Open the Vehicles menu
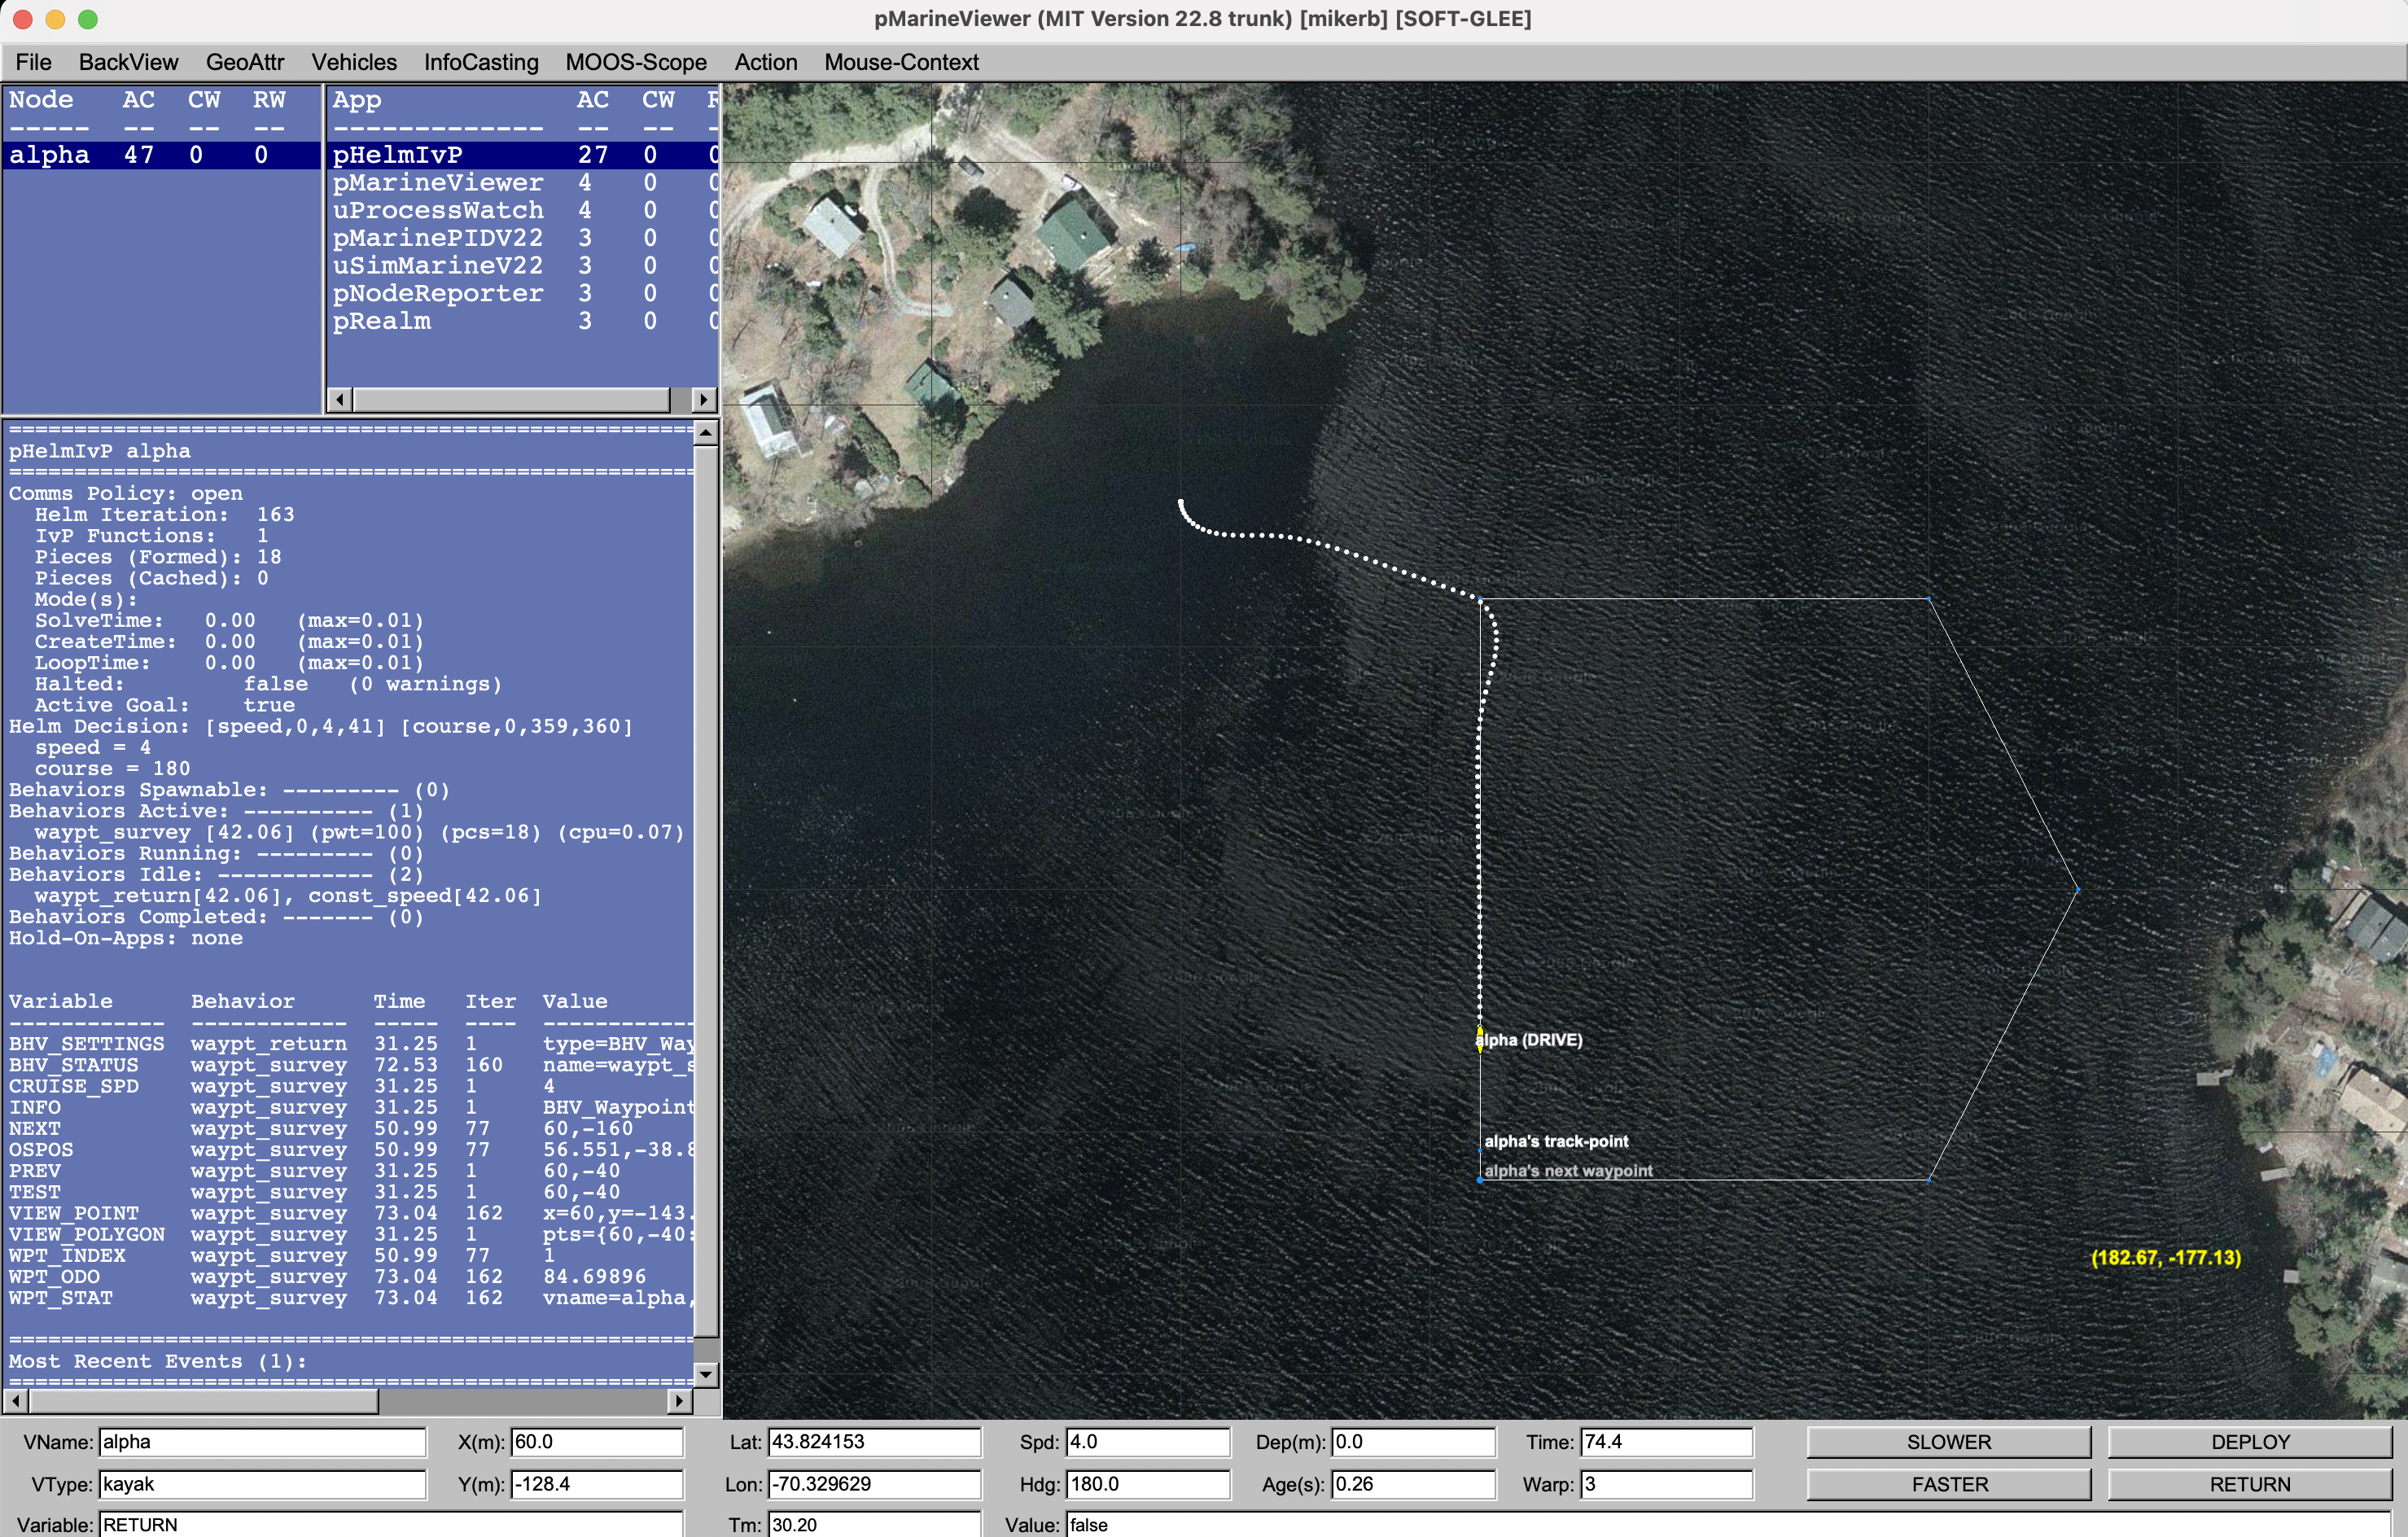2408x1537 pixels. point(354,62)
